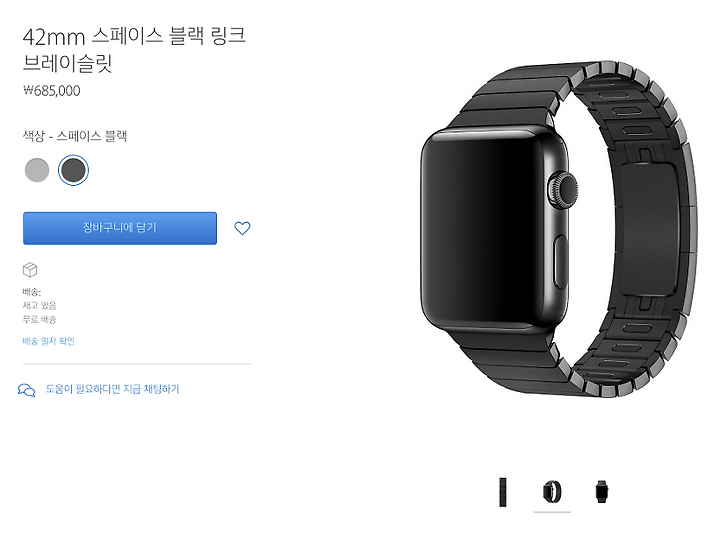This screenshot has width=720, height=533.
Task: Click the 무료 배송 free shipping text
Action: click(39, 320)
